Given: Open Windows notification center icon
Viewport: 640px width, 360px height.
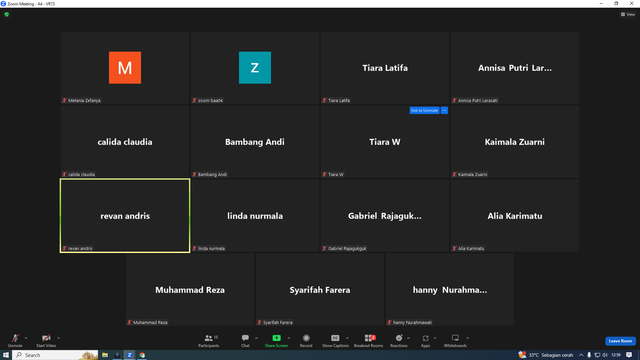Looking at the screenshot, I should coord(629,355).
